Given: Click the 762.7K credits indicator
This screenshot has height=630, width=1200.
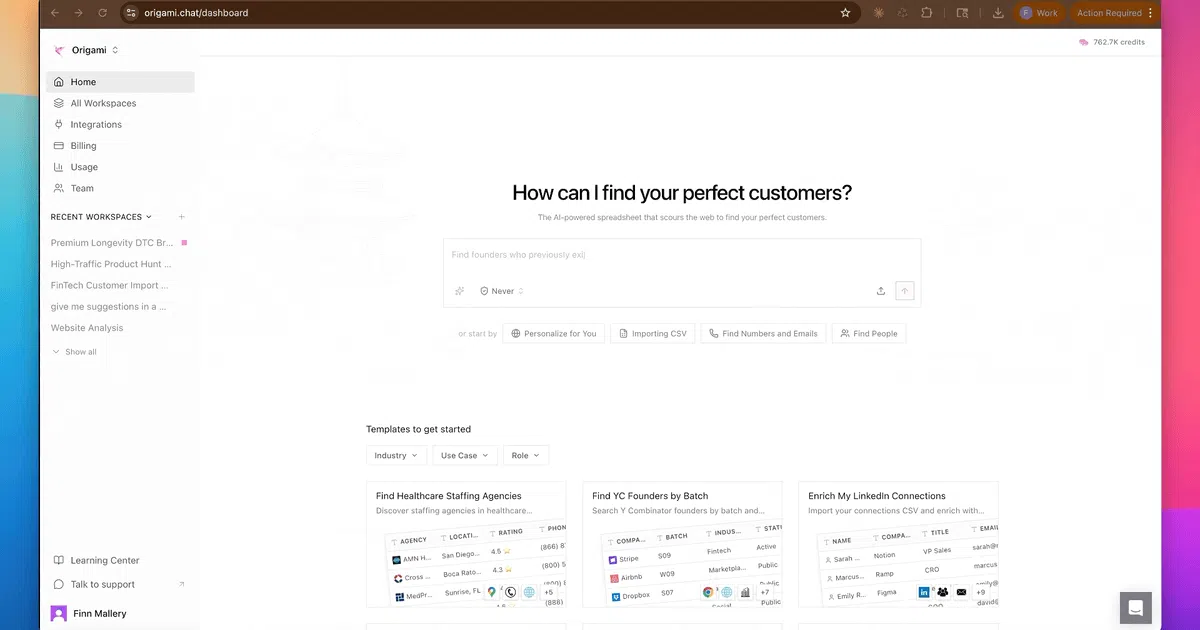Looking at the screenshot, I should click(1112, 42).
